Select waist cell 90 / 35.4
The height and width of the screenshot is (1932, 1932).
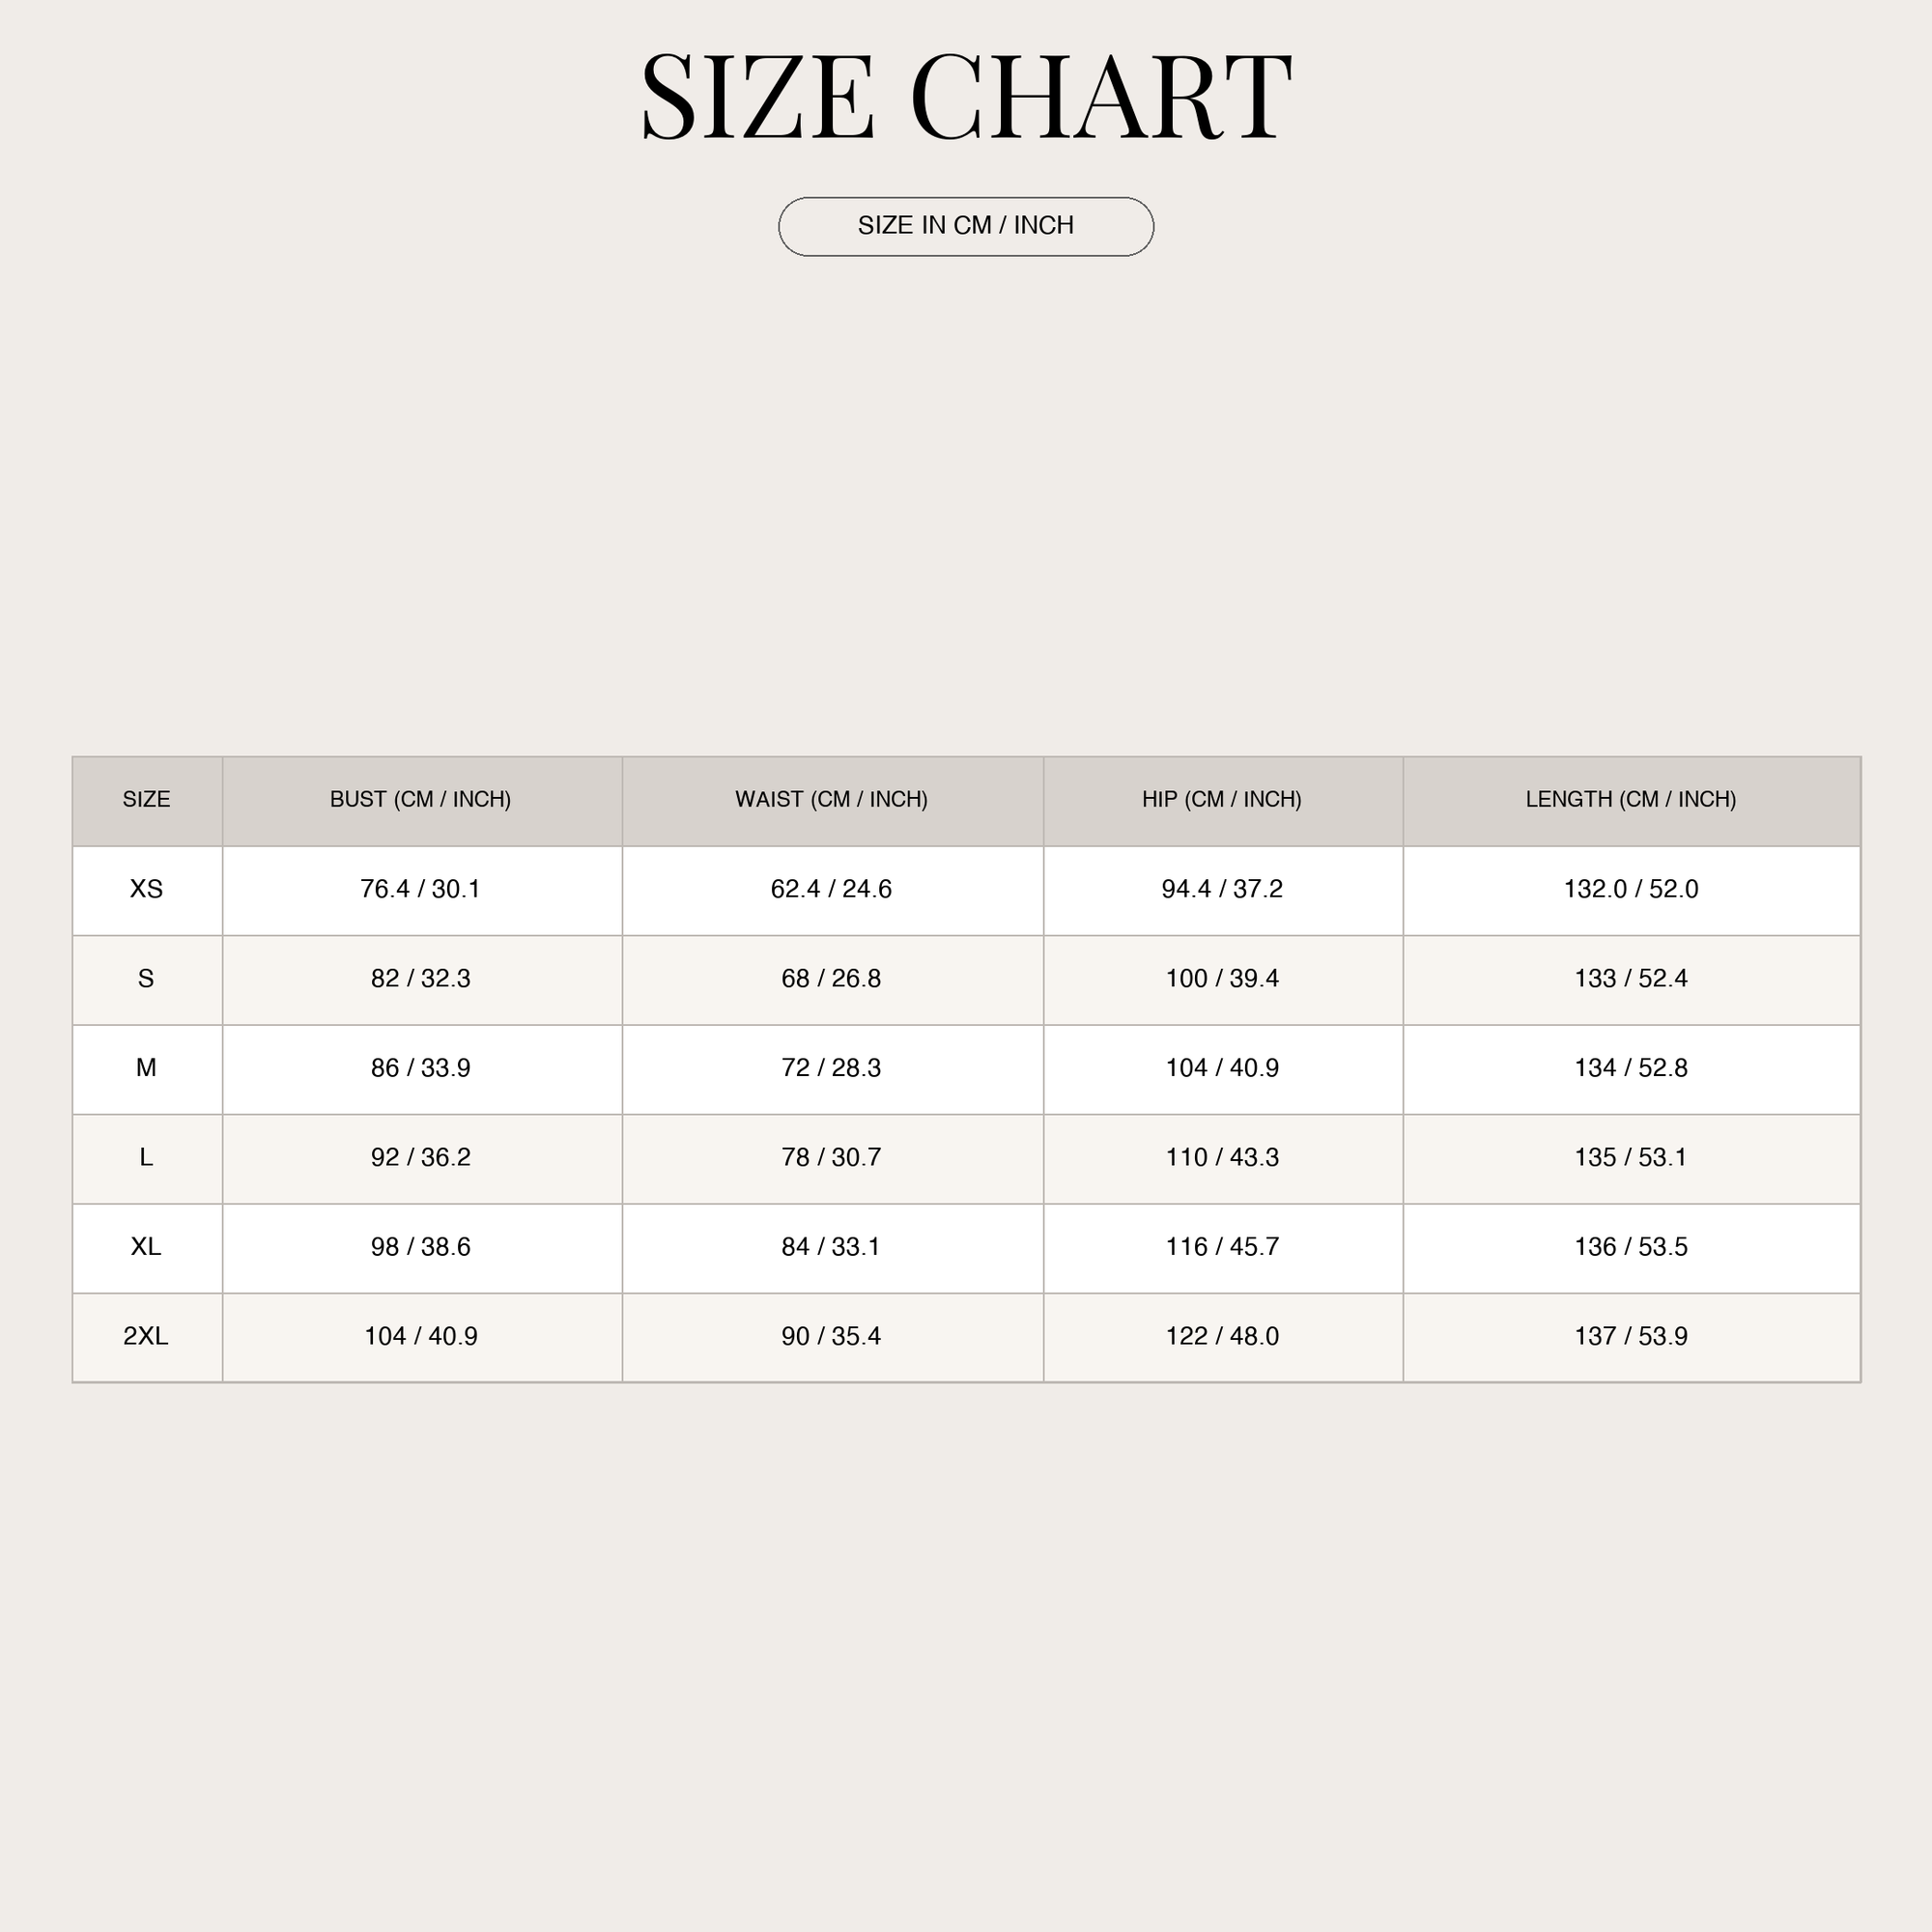(833, 1338)
